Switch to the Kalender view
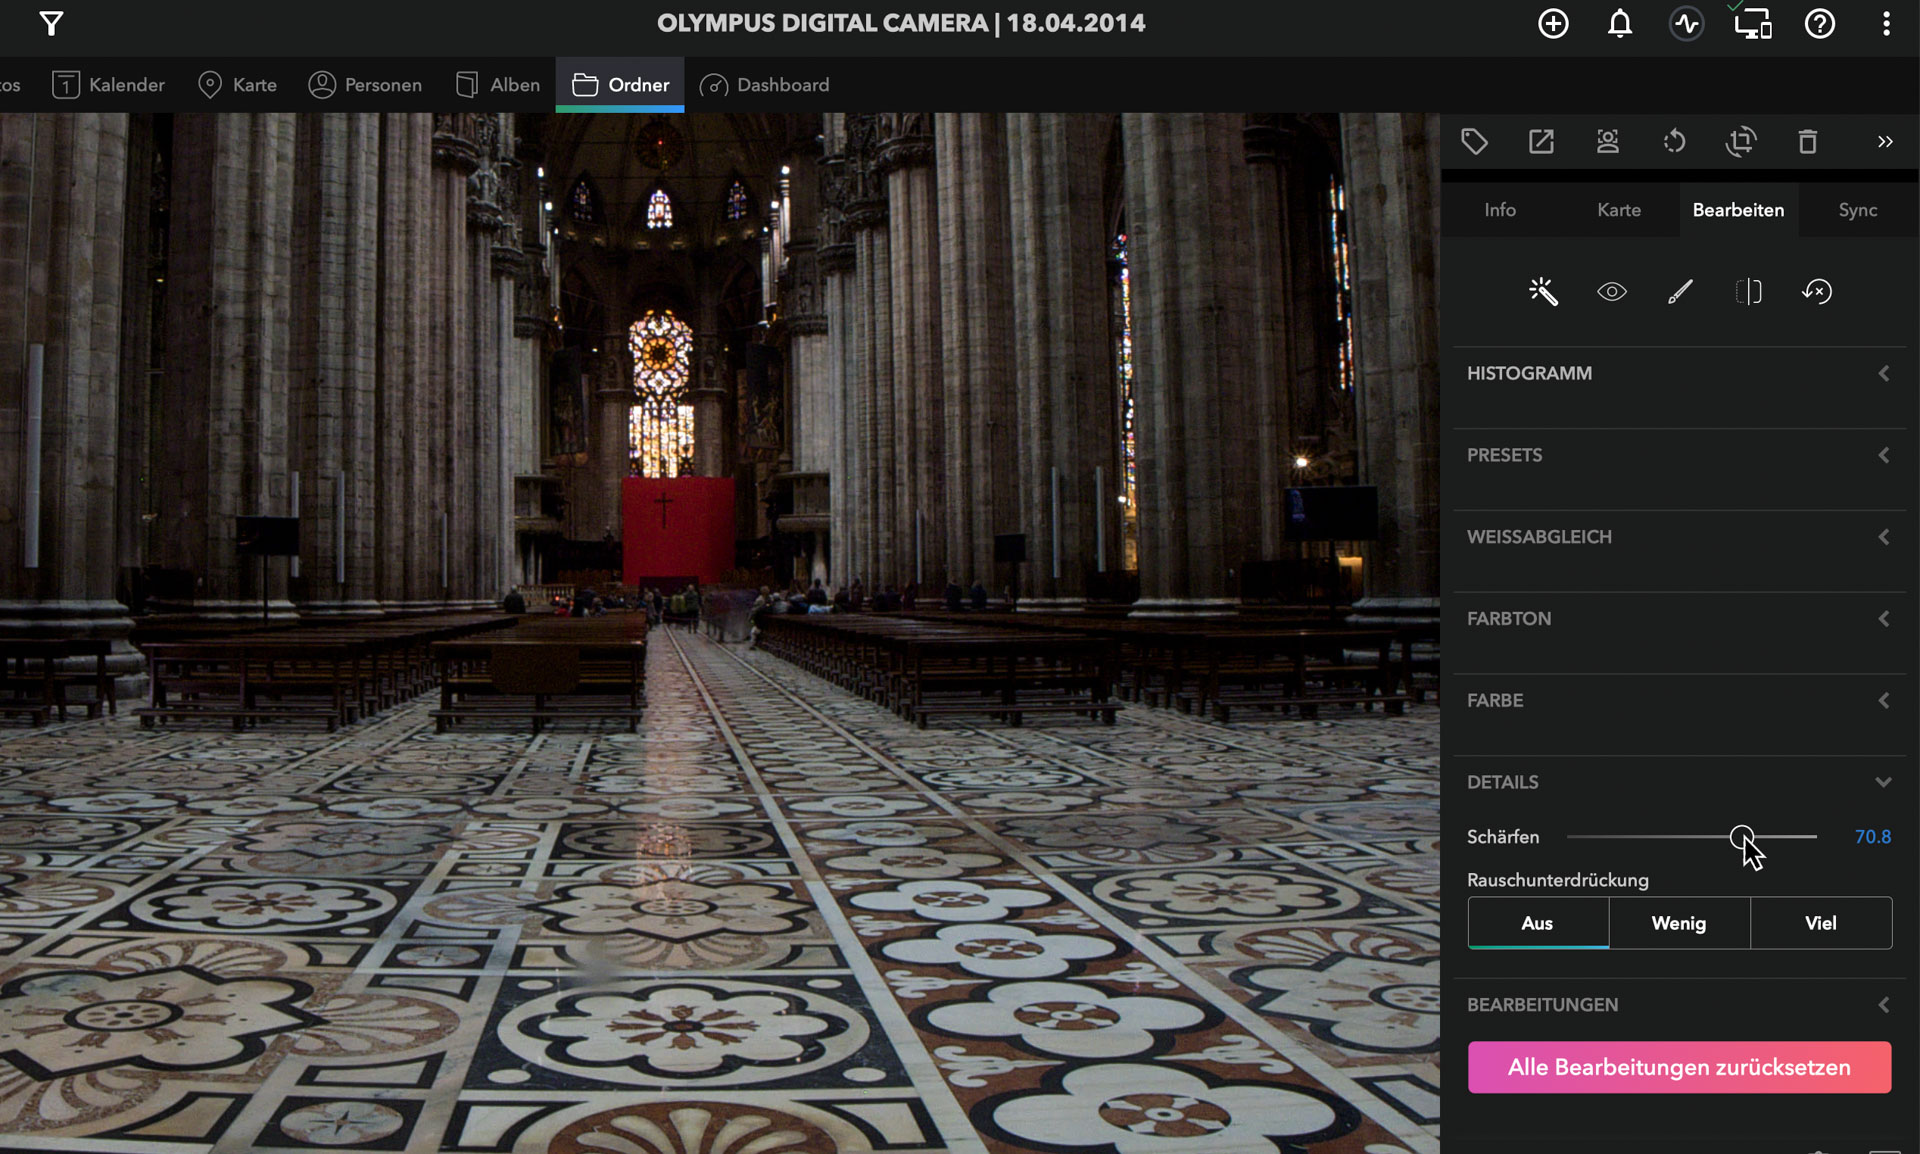1920x1154 pixels. (x=108, y=85)
